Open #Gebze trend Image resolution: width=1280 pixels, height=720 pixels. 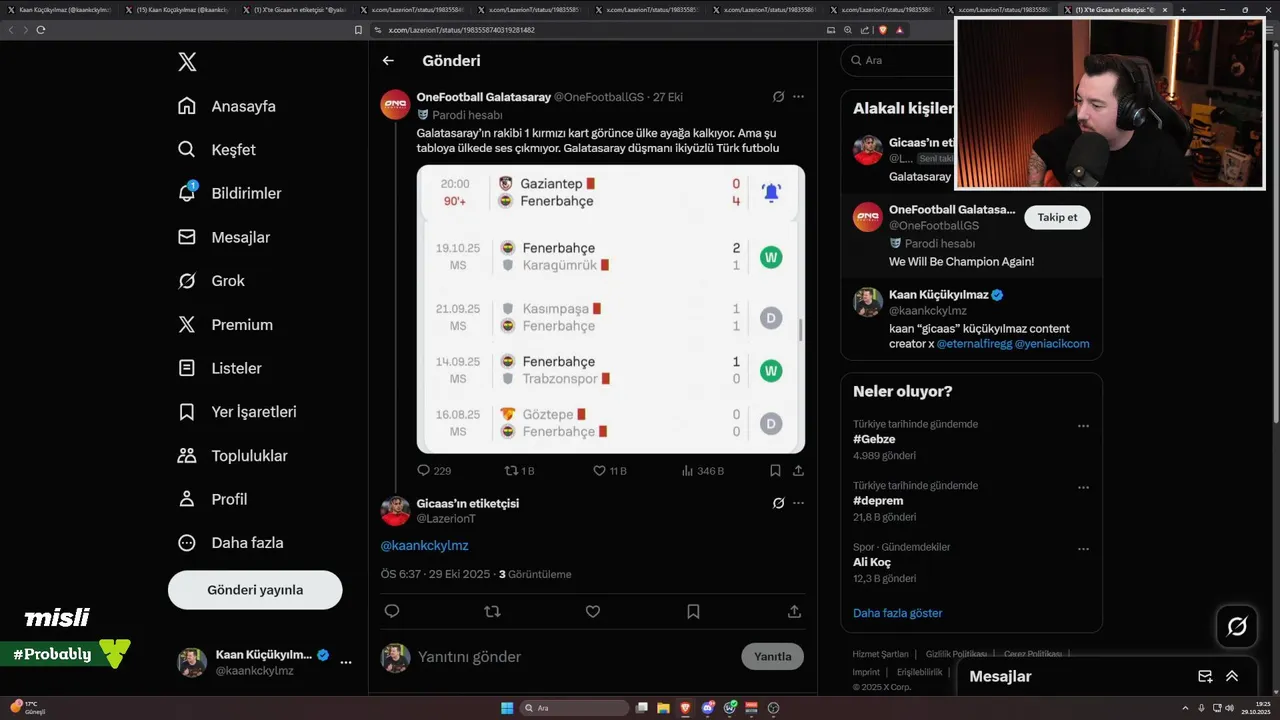coord(875,439)
